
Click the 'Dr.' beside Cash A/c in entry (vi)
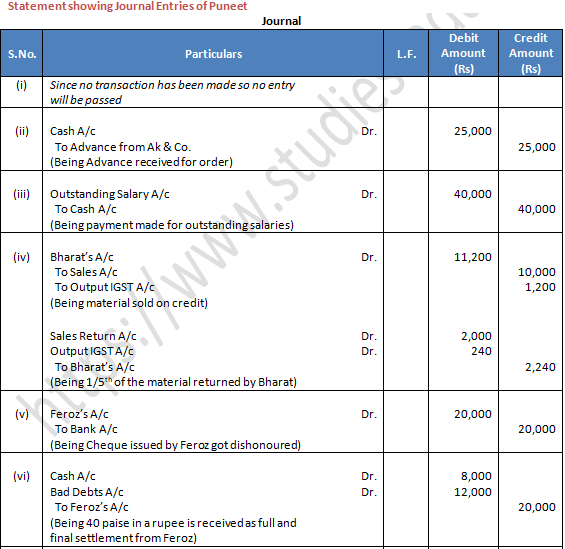coord(369,476)
